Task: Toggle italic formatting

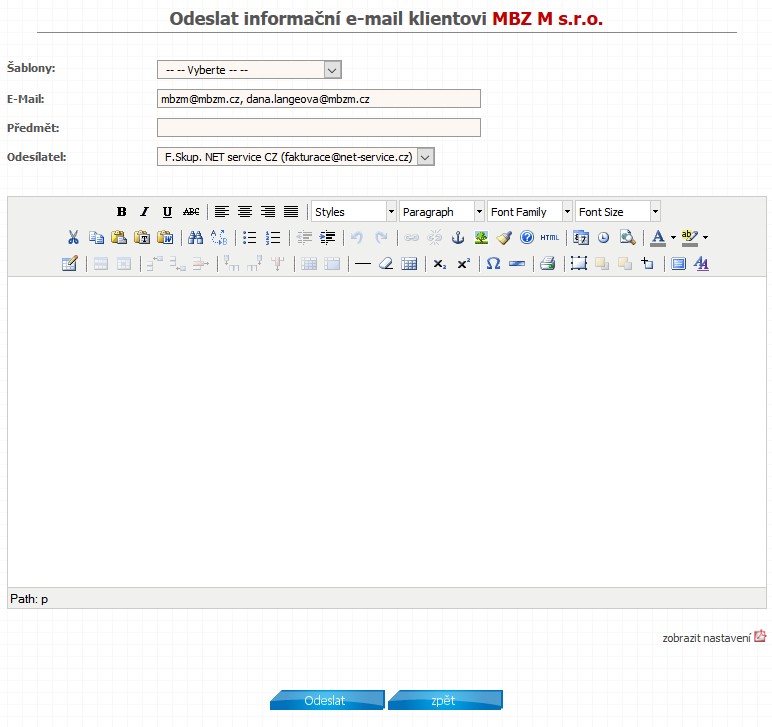Action: coord(144,212)
